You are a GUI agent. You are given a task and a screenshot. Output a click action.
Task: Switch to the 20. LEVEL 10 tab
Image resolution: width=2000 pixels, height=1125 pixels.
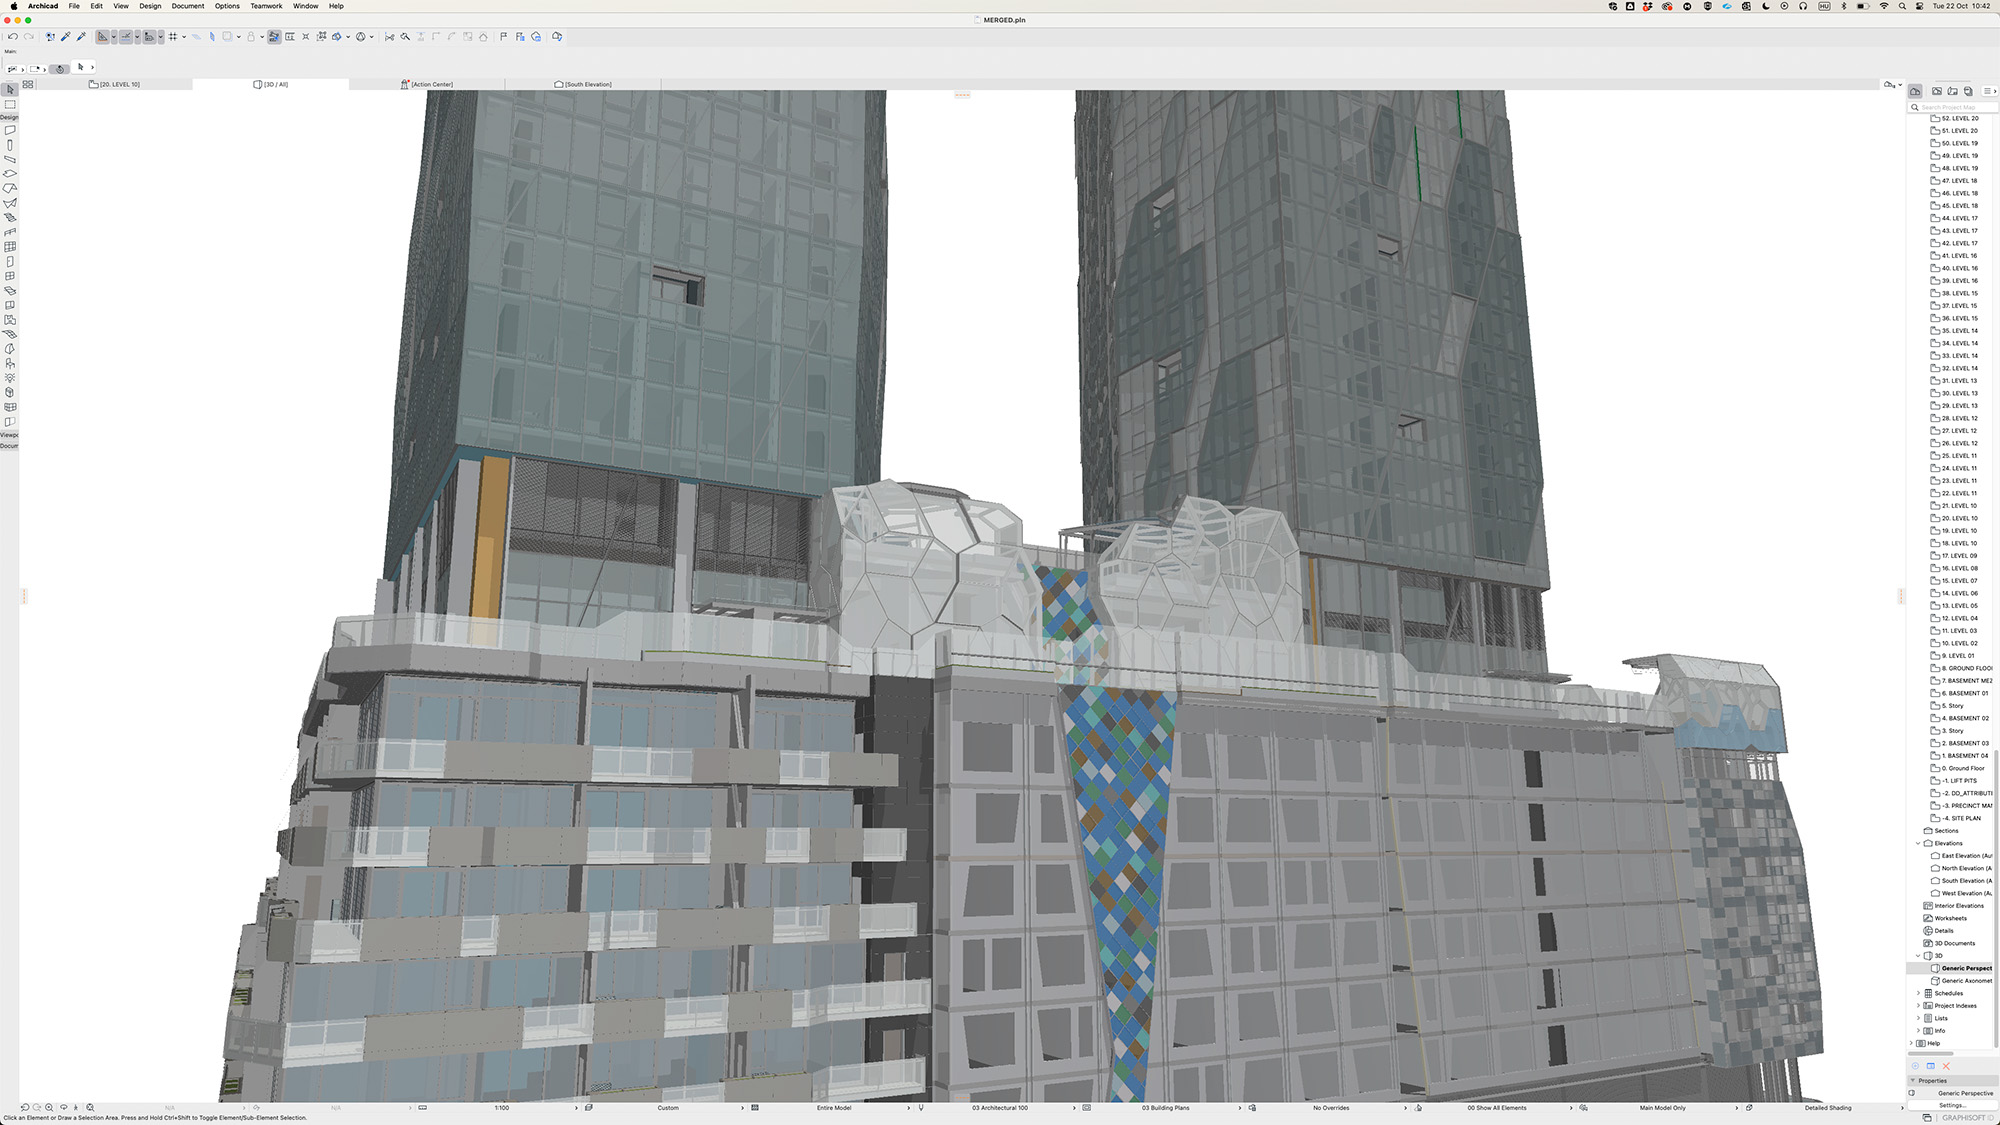115,84
